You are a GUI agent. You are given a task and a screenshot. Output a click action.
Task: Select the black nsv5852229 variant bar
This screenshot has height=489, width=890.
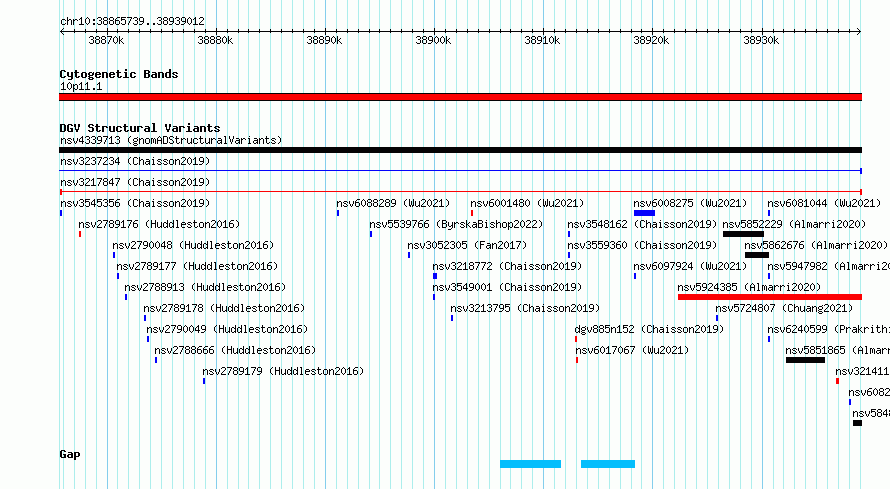[x=743, y=234]
